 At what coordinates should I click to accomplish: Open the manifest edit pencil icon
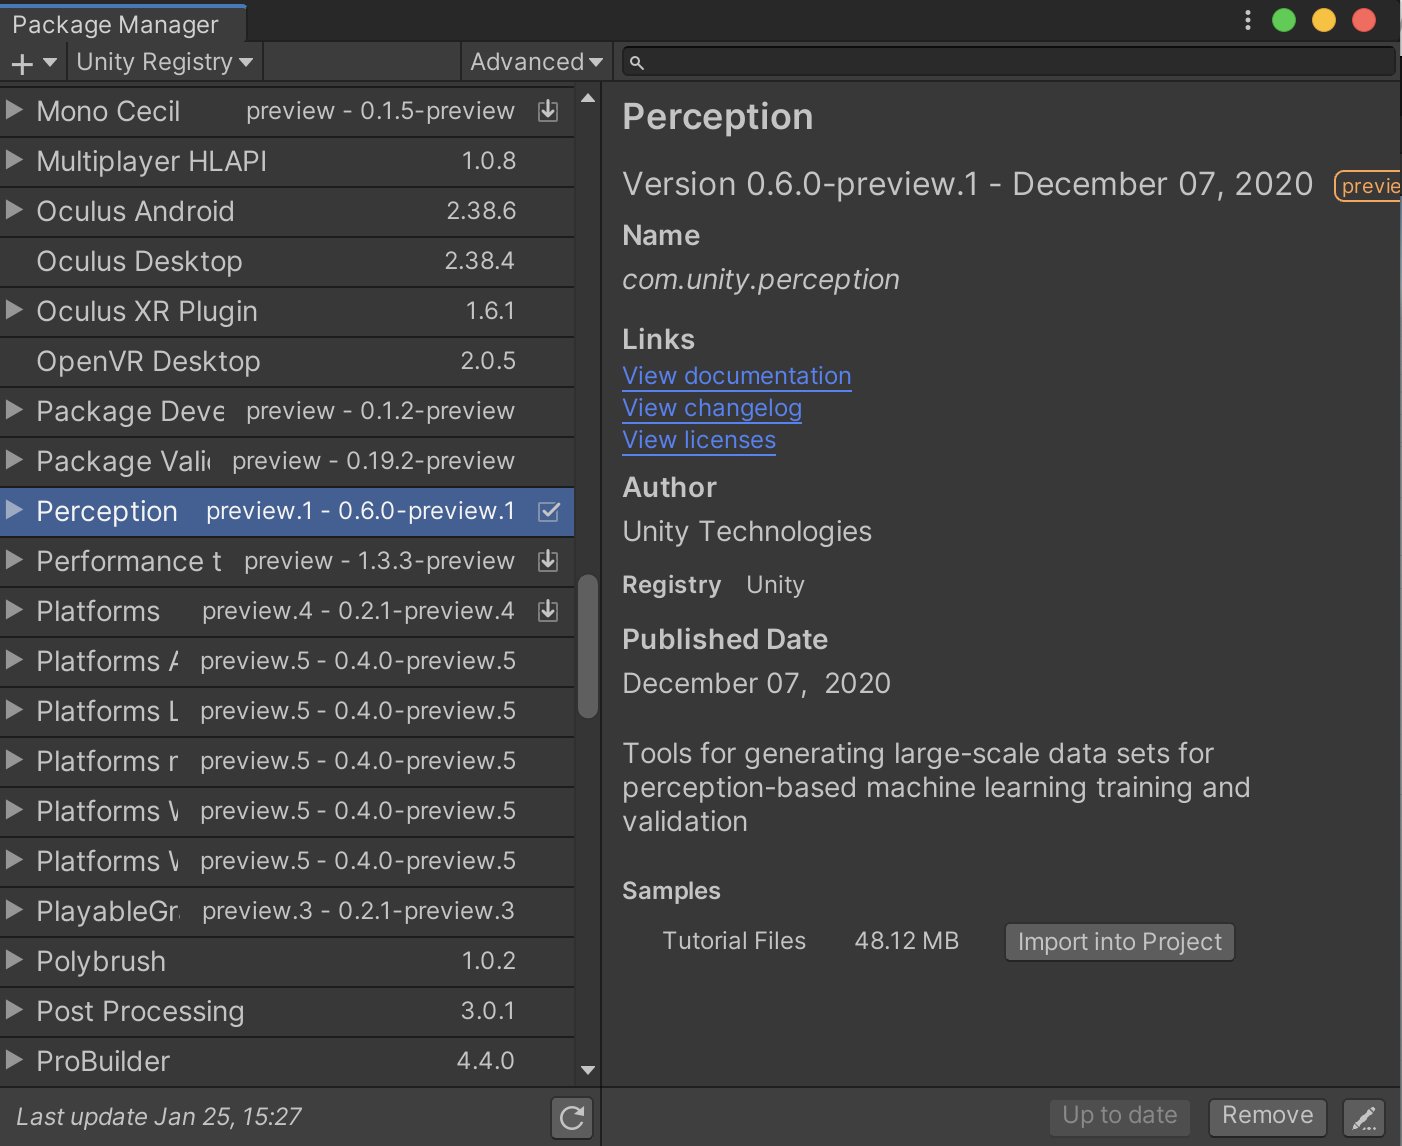tap(1364, 1117)
